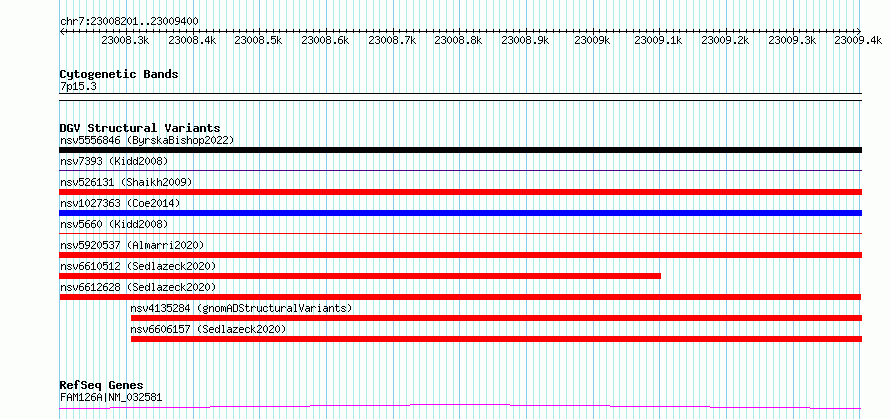Click the FAM126A|NM_032581 gene label
Screen dimensions: 890x419
(111, 397)
